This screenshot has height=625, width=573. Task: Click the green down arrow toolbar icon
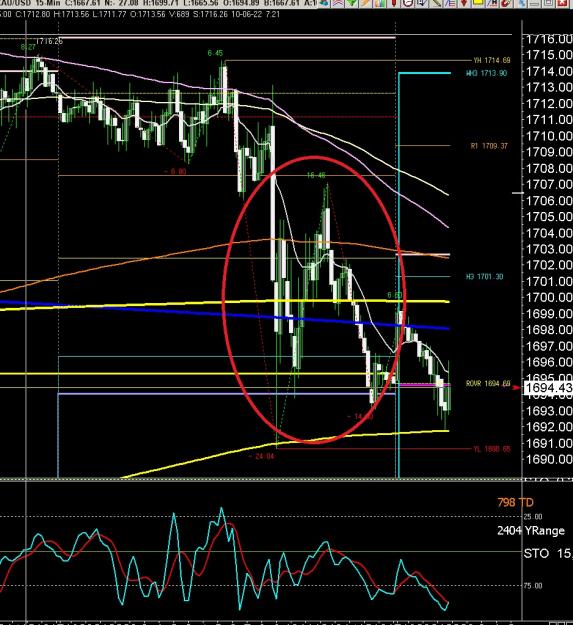tap(352, 3)
